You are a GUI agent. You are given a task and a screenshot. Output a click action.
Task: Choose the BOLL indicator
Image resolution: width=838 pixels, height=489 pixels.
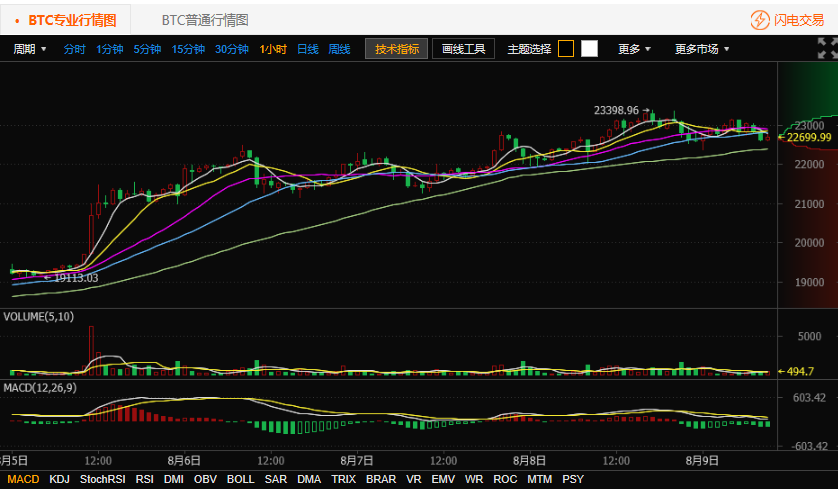point(240,479)
